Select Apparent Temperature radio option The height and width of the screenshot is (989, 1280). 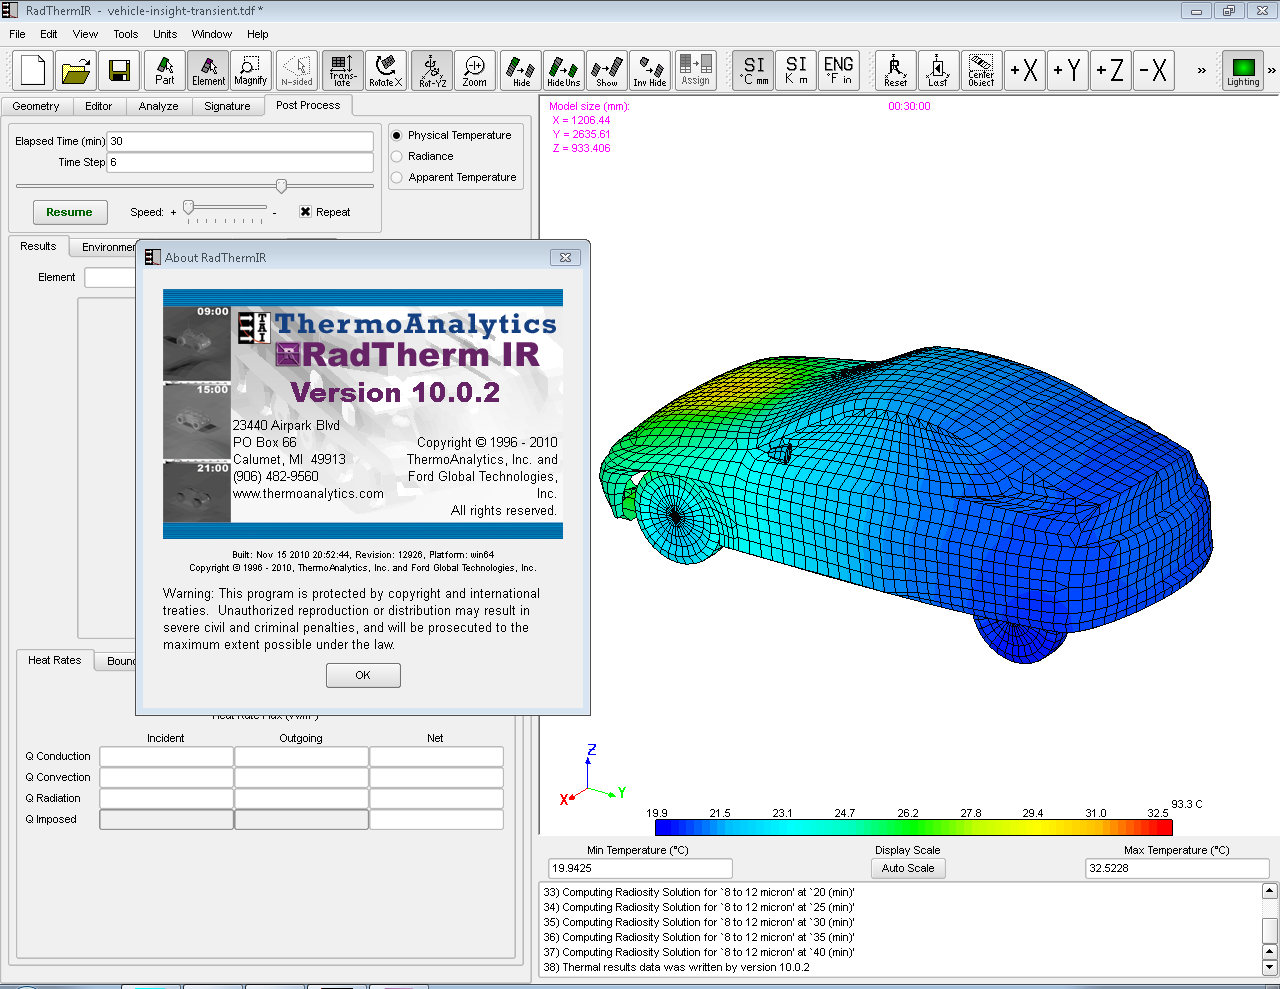397,177
